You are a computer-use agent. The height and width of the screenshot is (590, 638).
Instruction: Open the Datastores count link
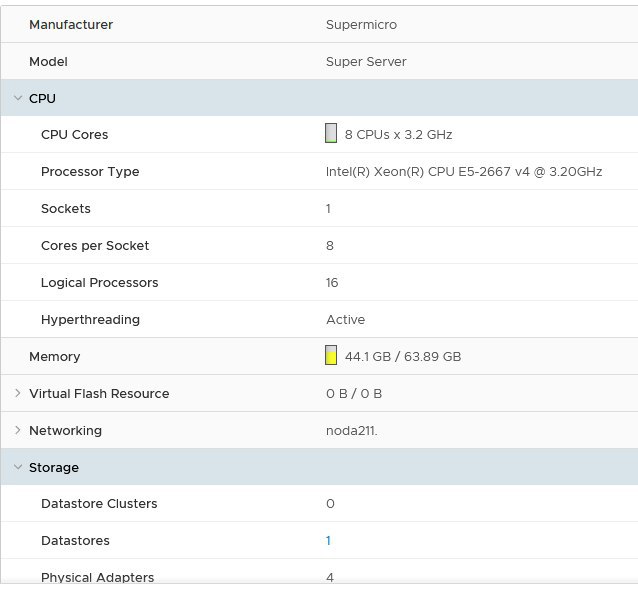tap(328, 541)
